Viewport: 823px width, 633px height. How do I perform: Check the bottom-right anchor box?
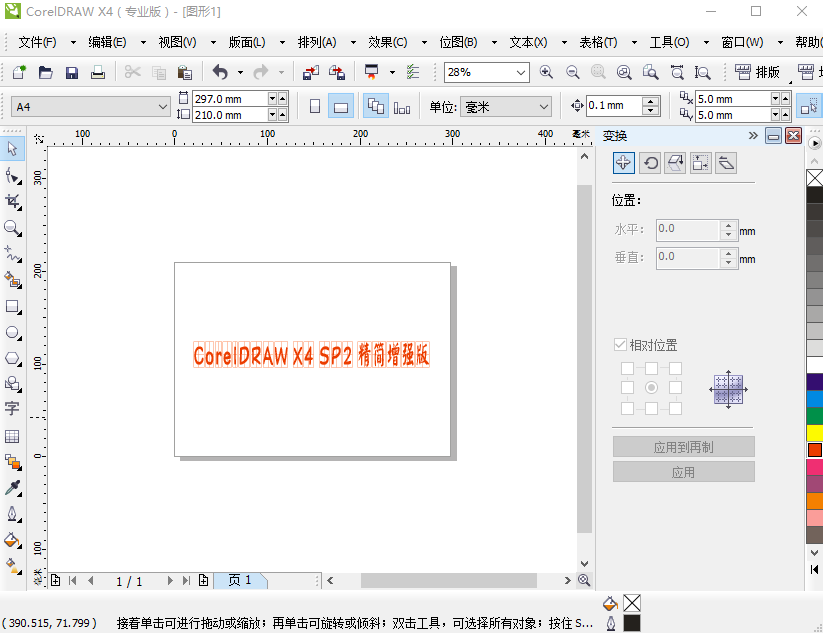pos(676,408)
